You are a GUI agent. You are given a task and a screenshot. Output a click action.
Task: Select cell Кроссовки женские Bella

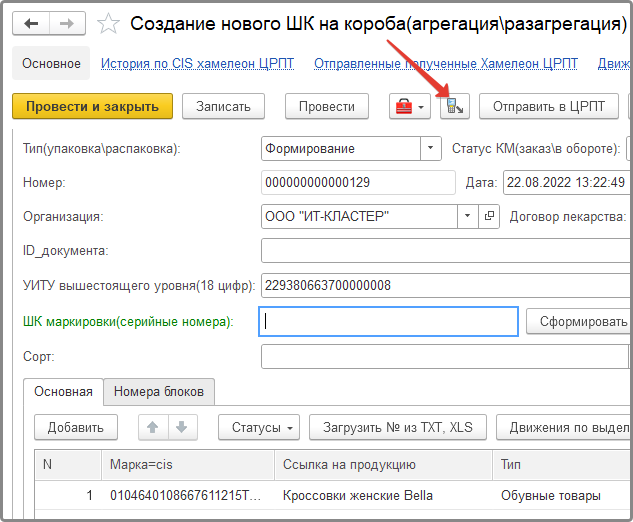click(384, 495)
